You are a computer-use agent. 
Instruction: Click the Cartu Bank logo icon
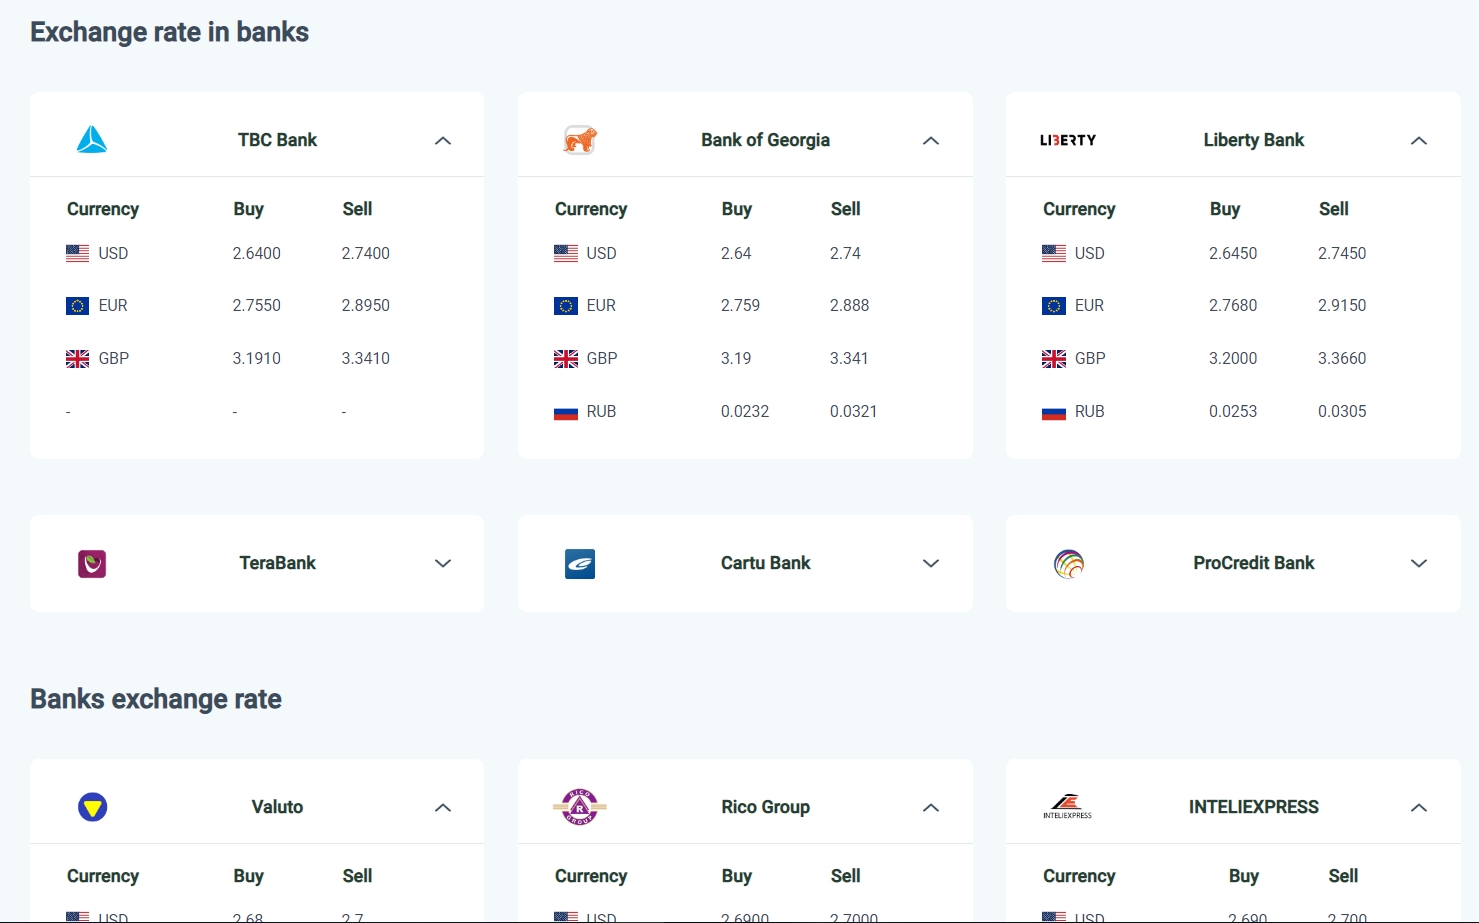click(580, 564)
